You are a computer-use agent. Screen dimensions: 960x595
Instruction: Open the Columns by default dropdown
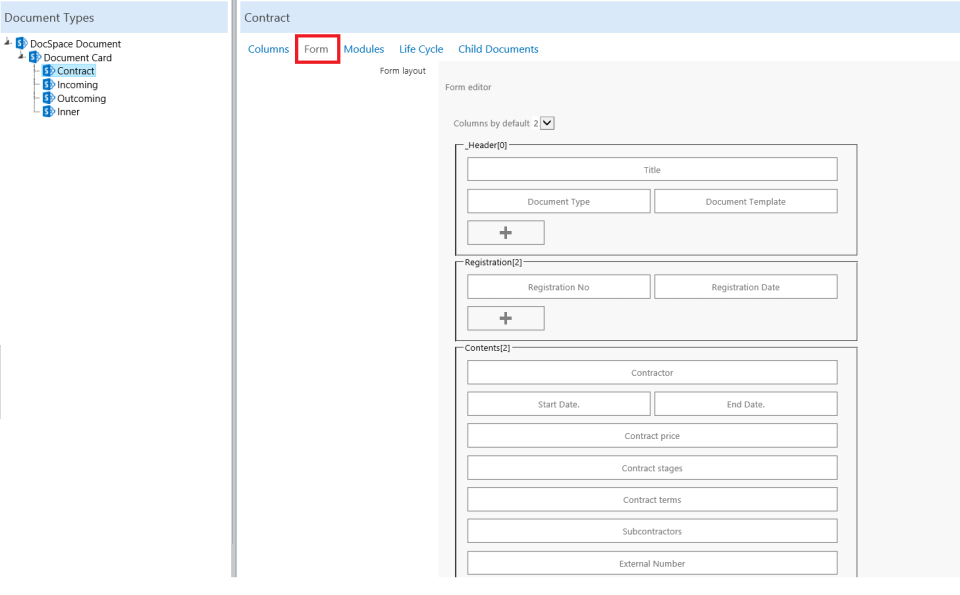547,123
